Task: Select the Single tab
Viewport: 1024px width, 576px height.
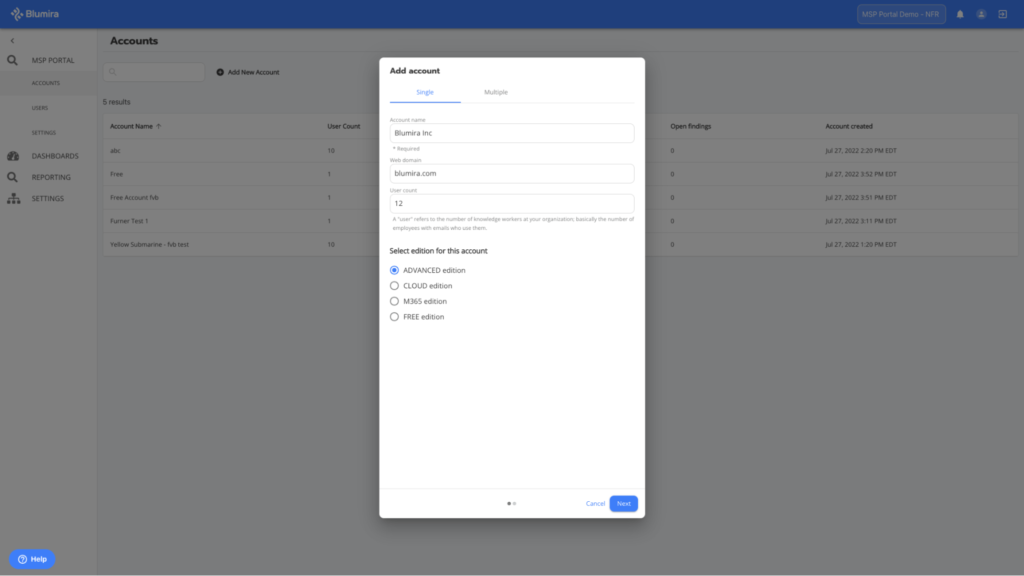Action: 424,91
